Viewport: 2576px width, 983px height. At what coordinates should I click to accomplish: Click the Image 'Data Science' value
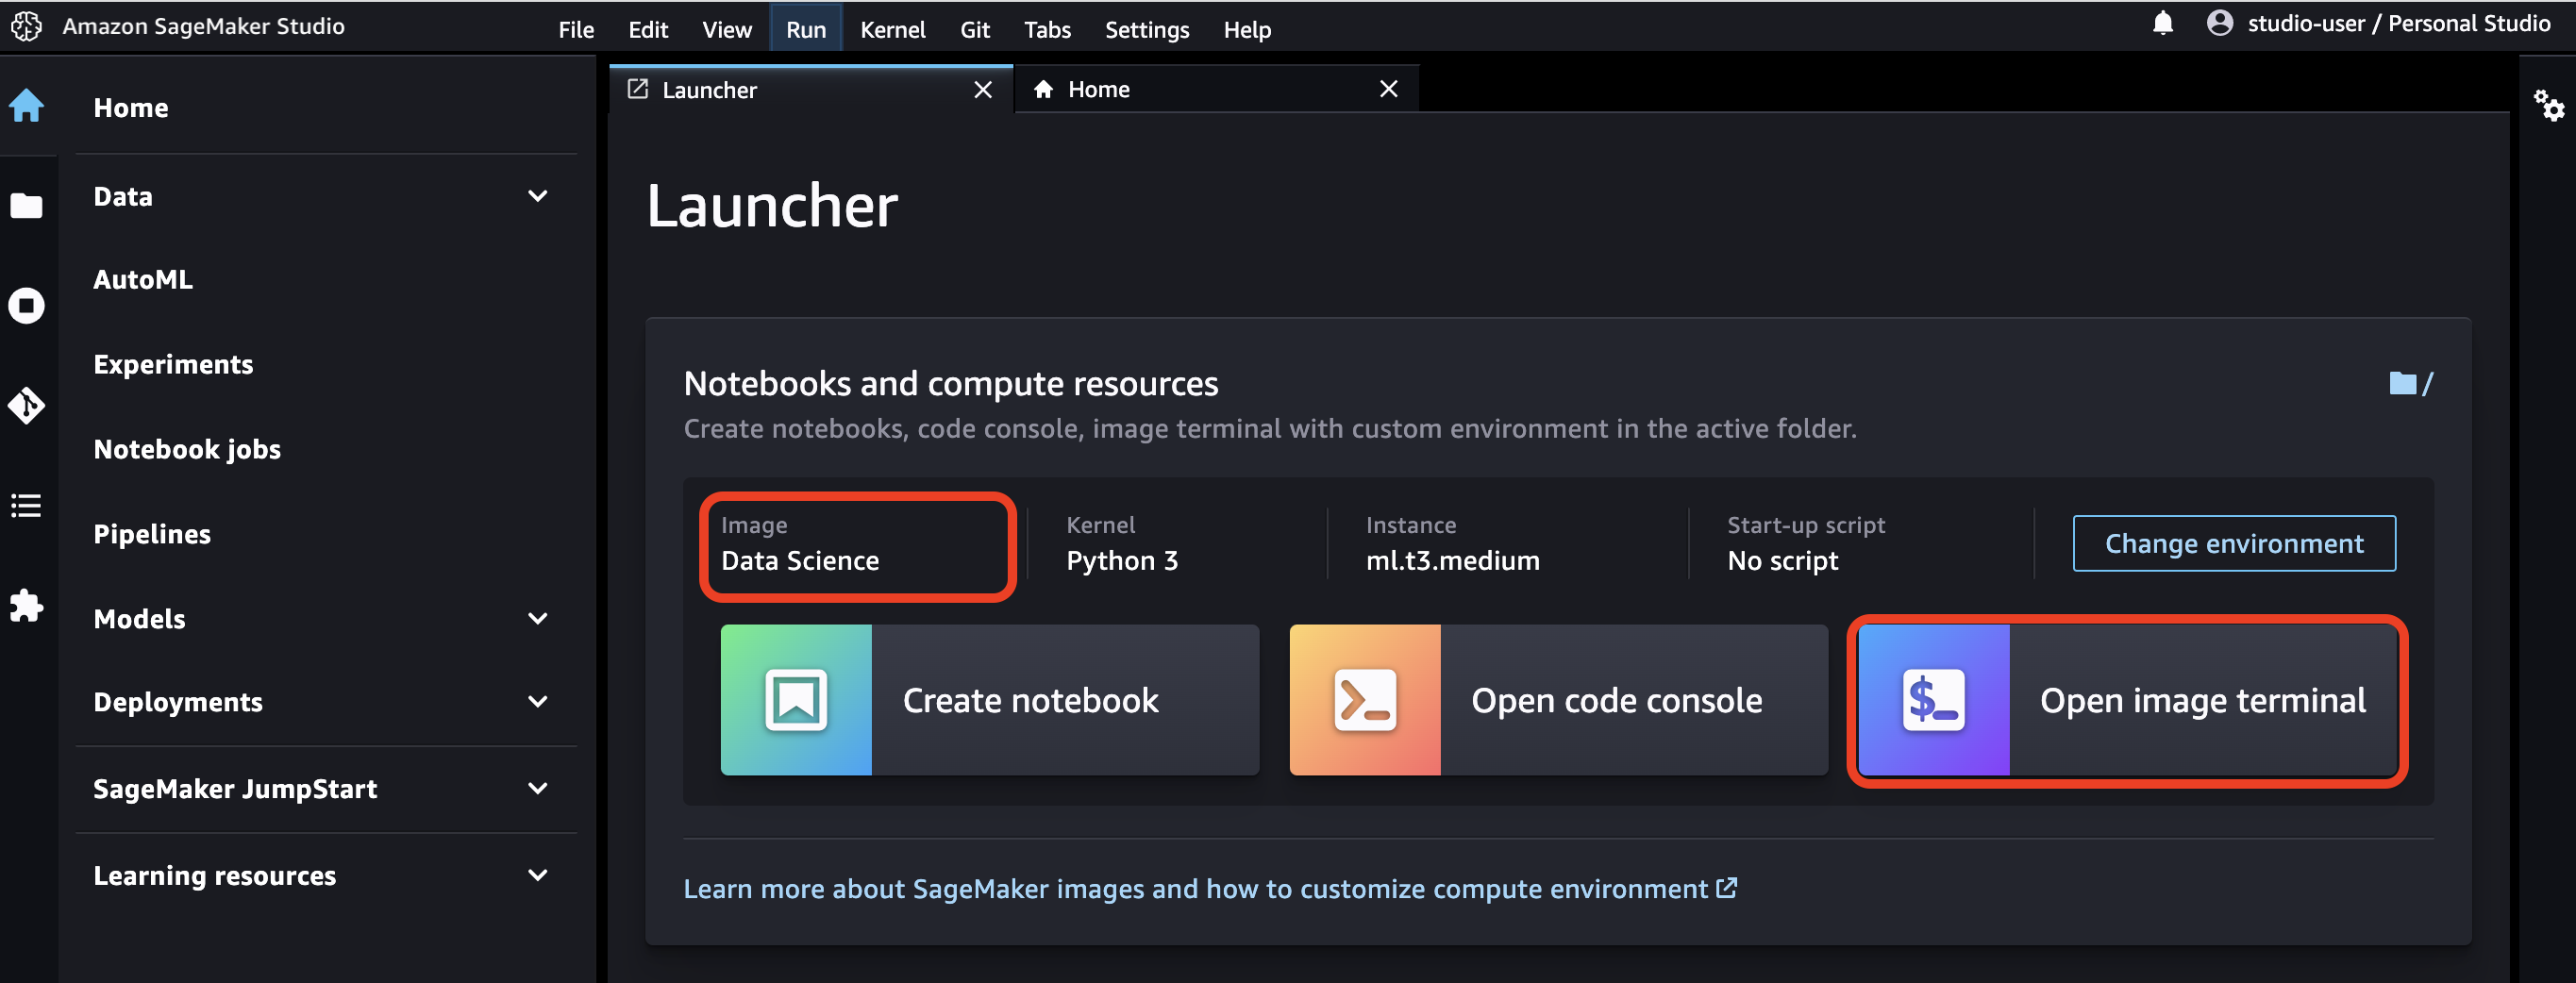(800, 561)
